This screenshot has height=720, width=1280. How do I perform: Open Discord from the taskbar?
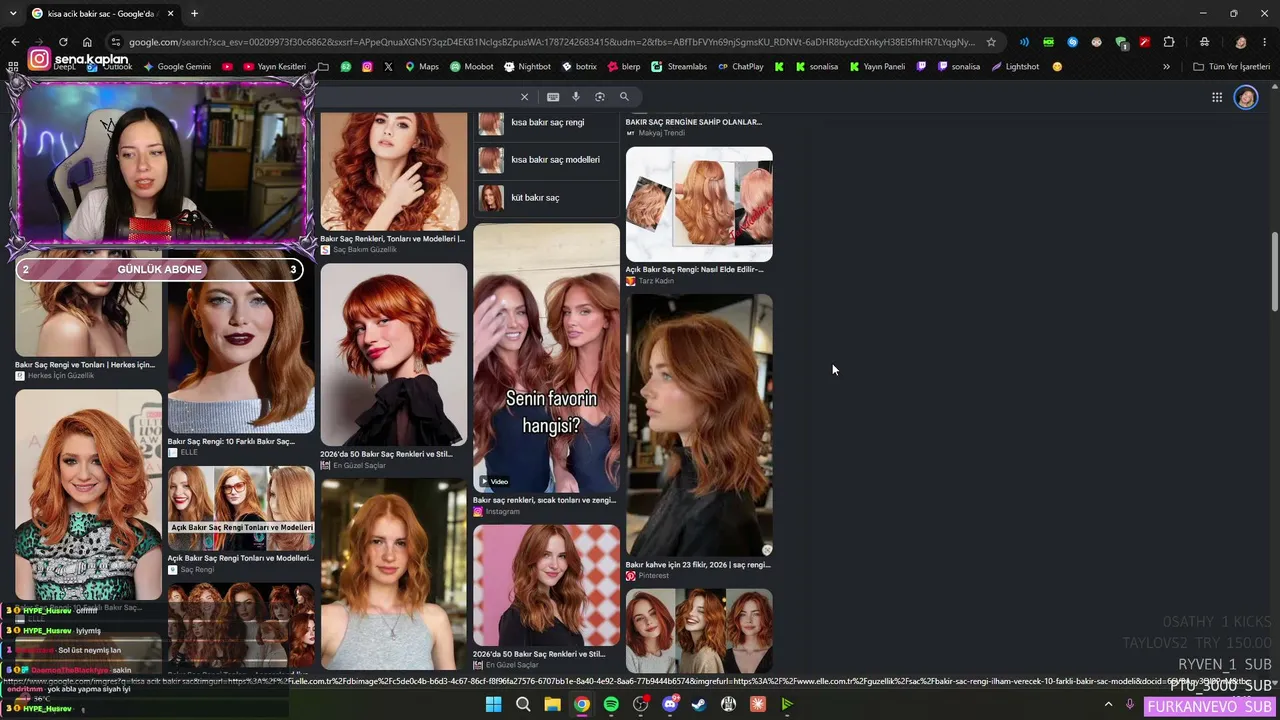670,704
